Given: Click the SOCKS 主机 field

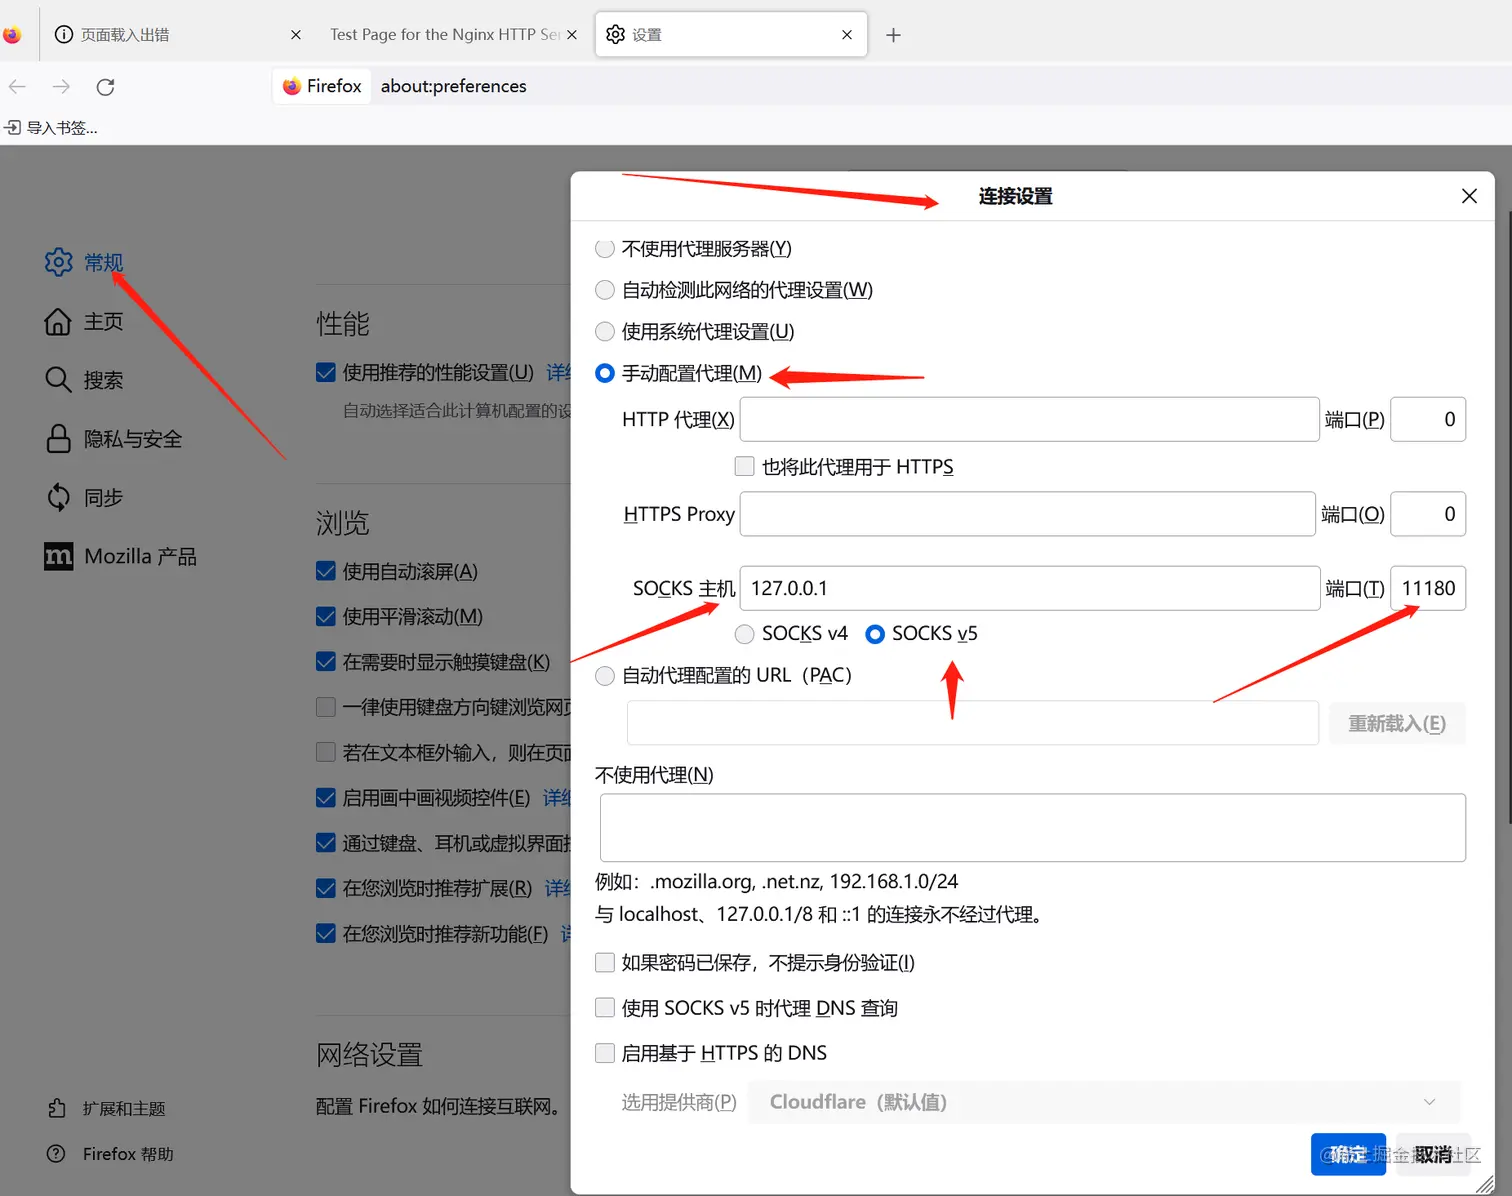Looking at the screenshot, I should click(1029, 588).
